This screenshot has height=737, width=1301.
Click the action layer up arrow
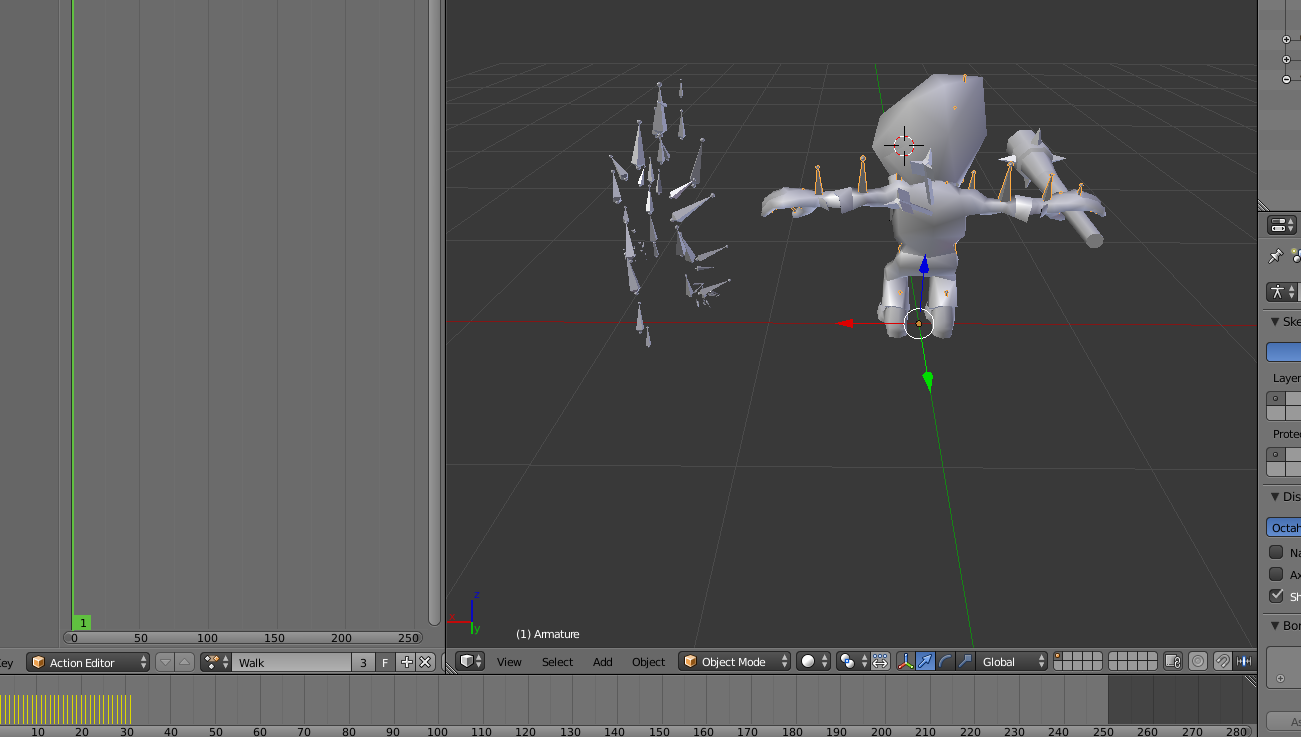click(x=184, y=662)
